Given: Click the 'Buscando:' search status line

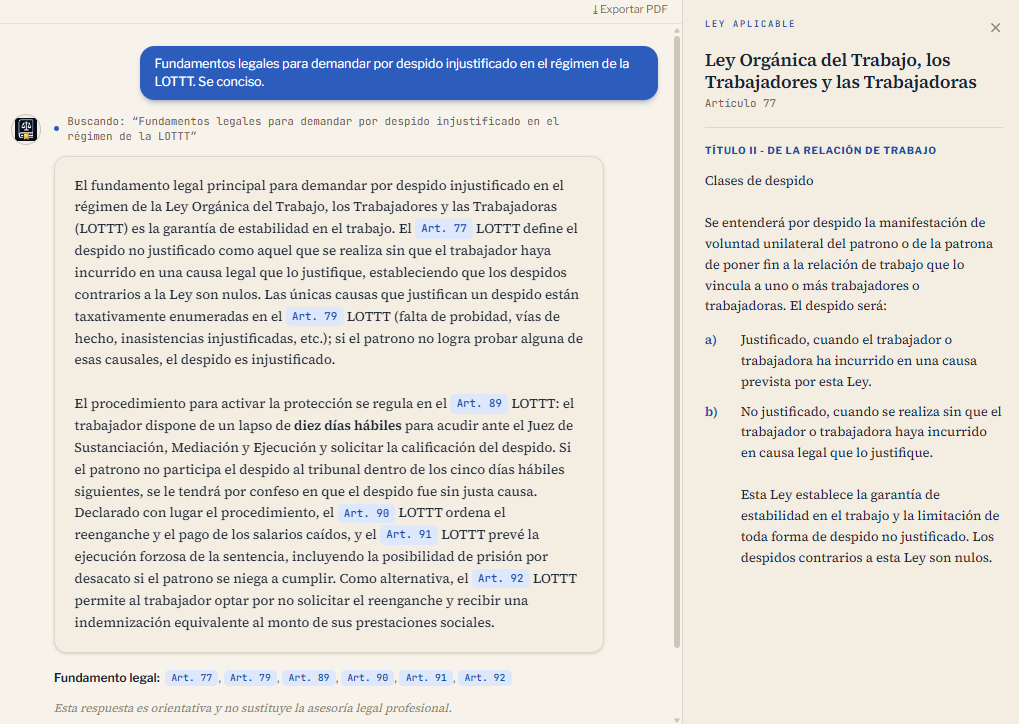Looking at the screenshot, I should pyautogui.click(x=313, y=129).
